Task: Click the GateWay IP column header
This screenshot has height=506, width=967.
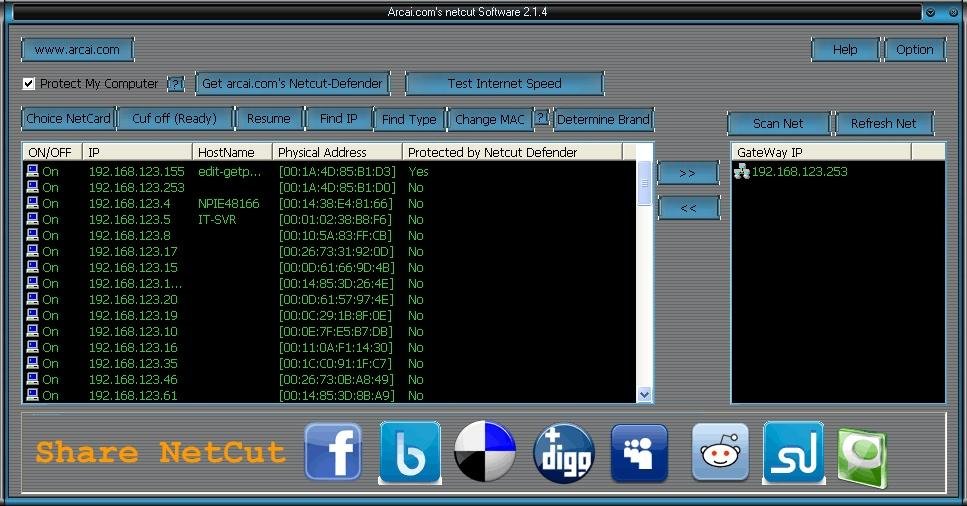Action: 821,152
